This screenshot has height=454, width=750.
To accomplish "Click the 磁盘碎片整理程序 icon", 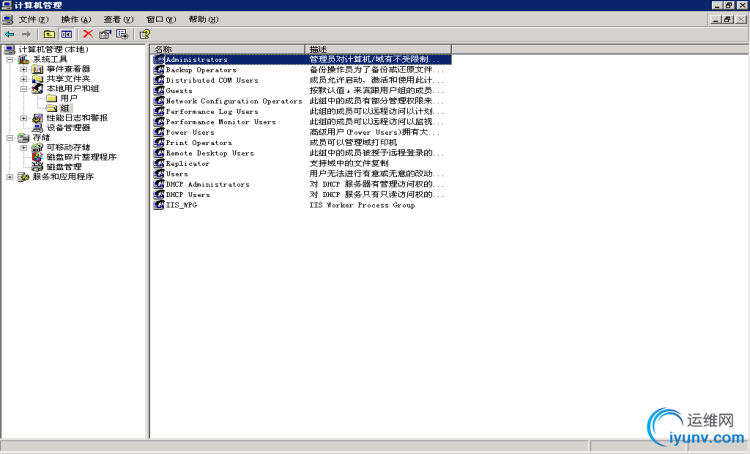I will 37,157.
